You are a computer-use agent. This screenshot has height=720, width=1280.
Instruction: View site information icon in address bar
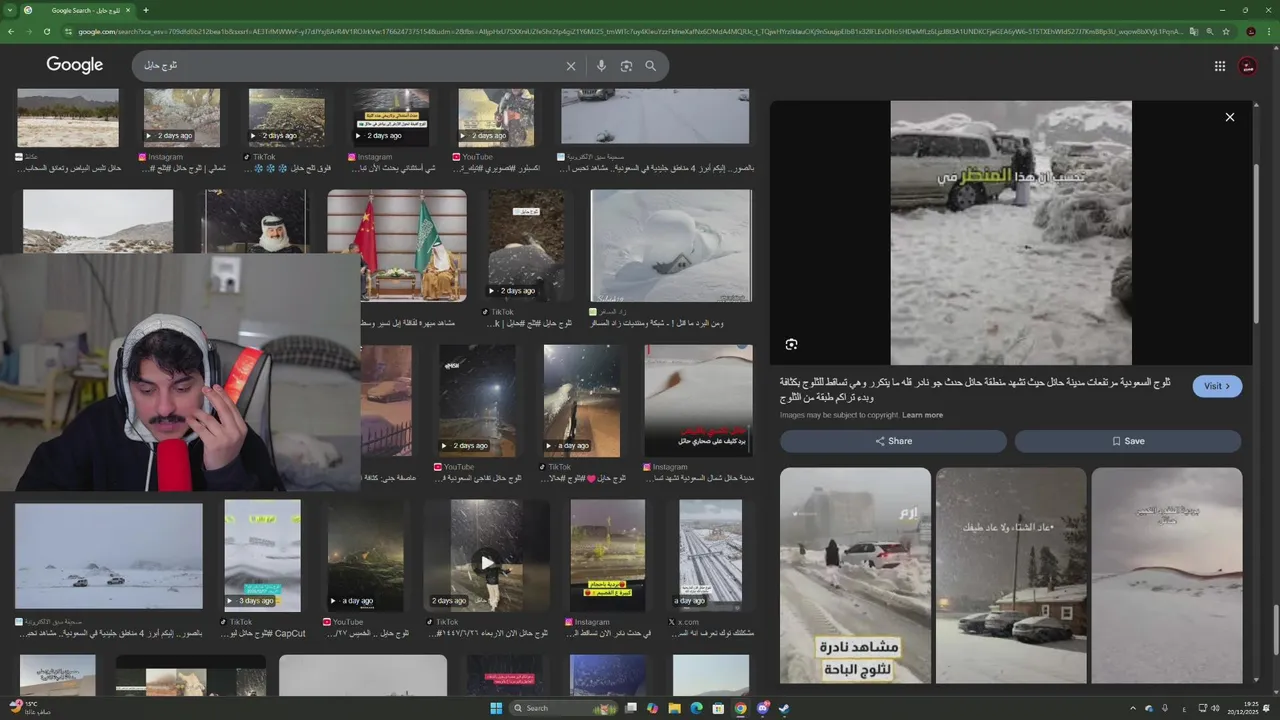click(68, 32)
